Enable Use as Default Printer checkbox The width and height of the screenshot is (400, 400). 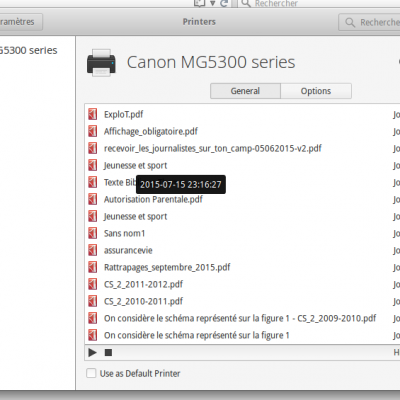(91, 373)
